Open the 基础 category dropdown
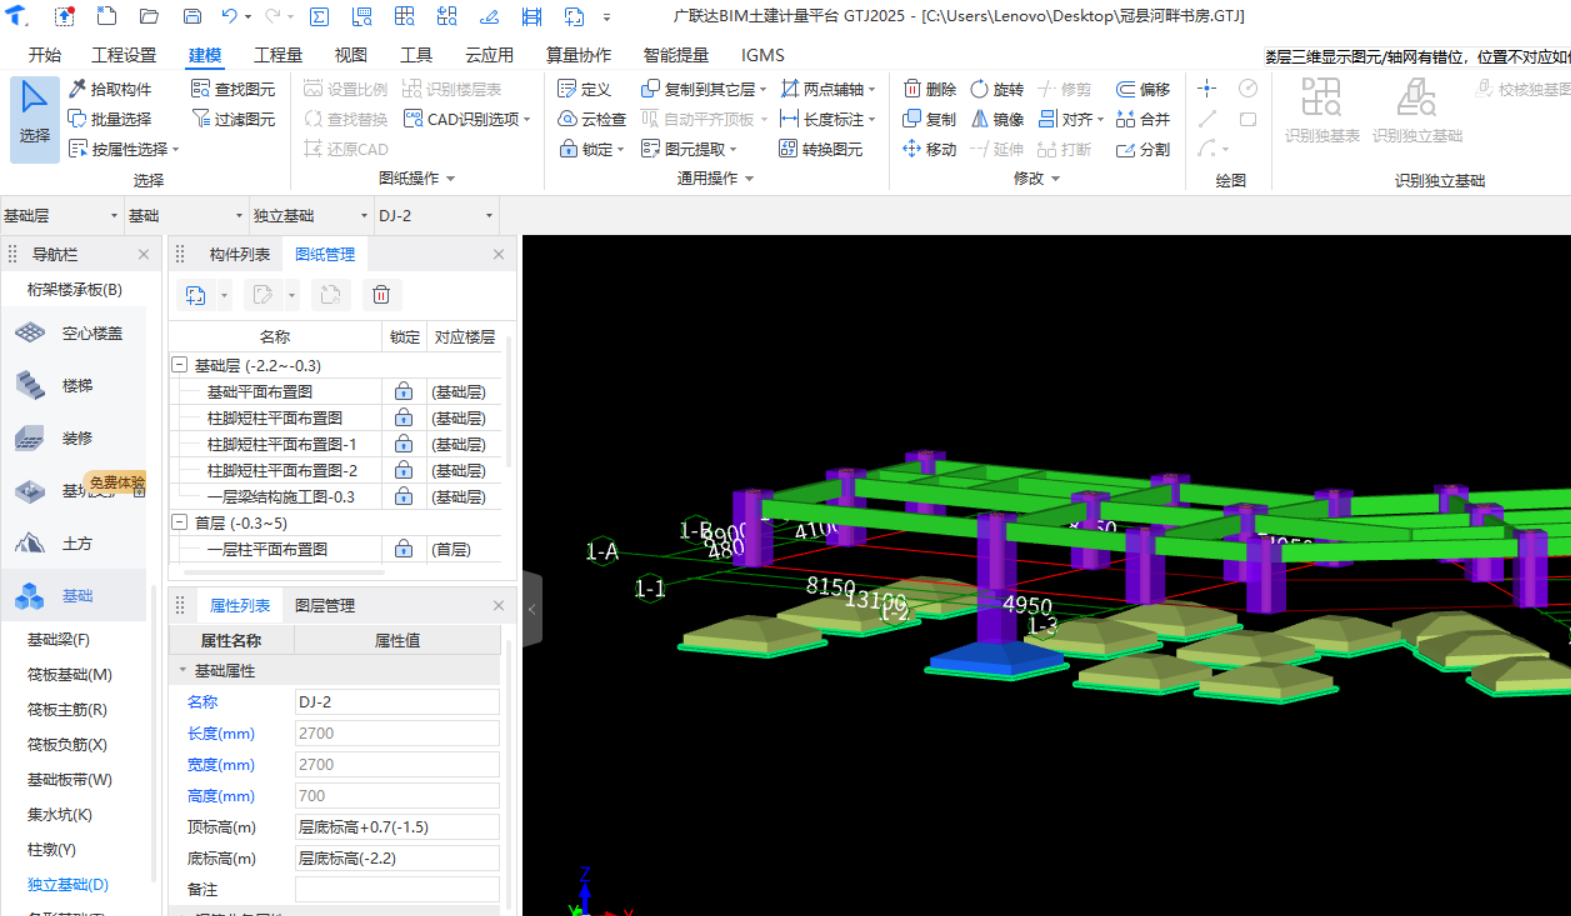Image resolution: width=1571 pixels, height=916 pixels. click(x=185, y=215)
